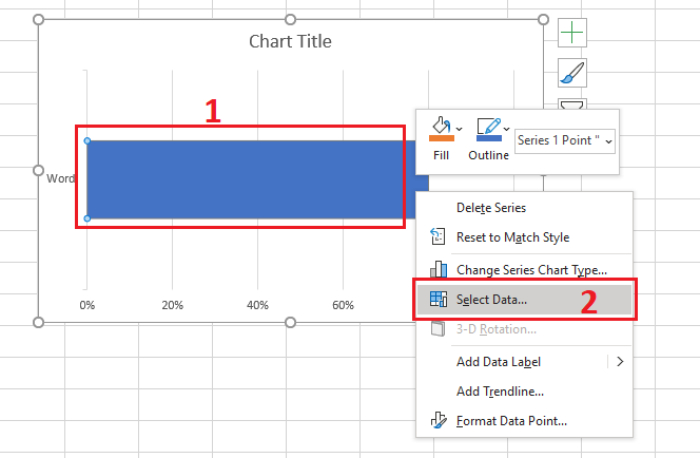Apply the Fill paint bucket icon

[441, 125]
